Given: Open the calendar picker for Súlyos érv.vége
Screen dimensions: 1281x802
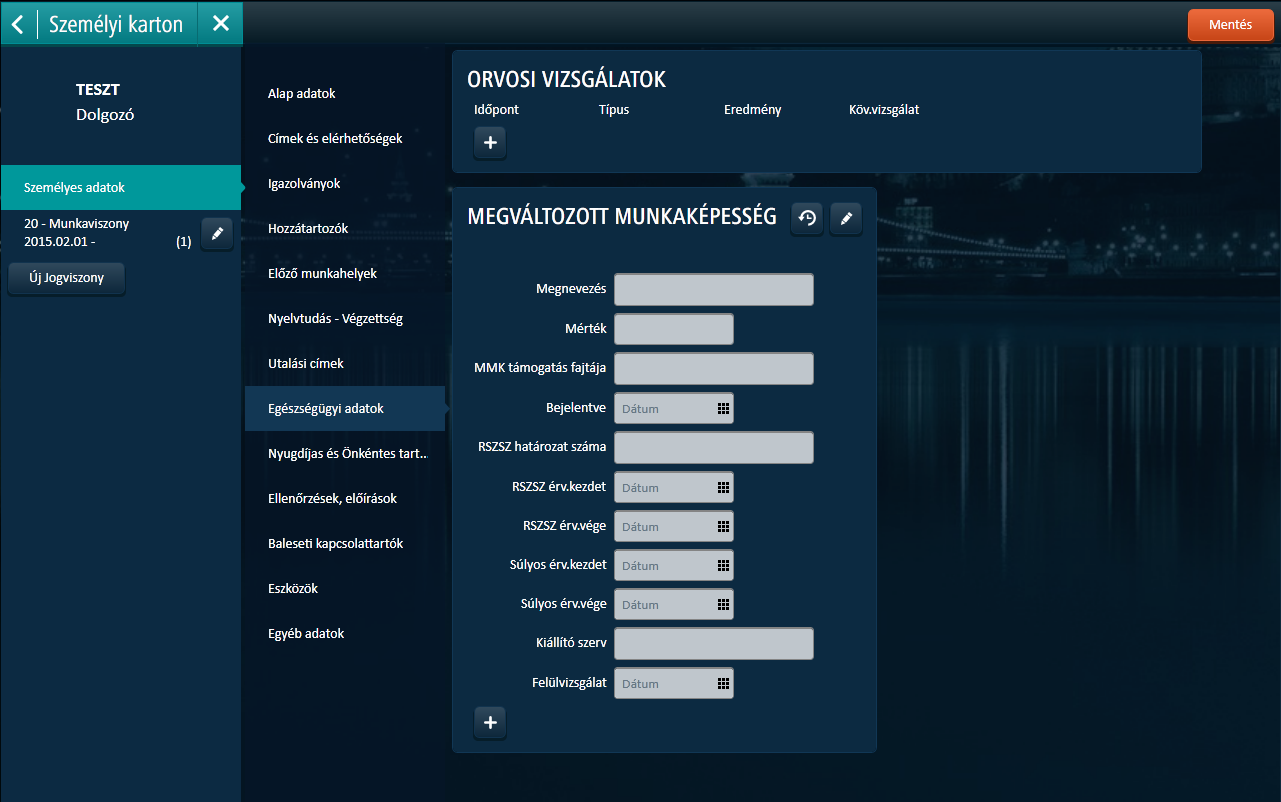Looking at the screenshot, I should (723, 604).
